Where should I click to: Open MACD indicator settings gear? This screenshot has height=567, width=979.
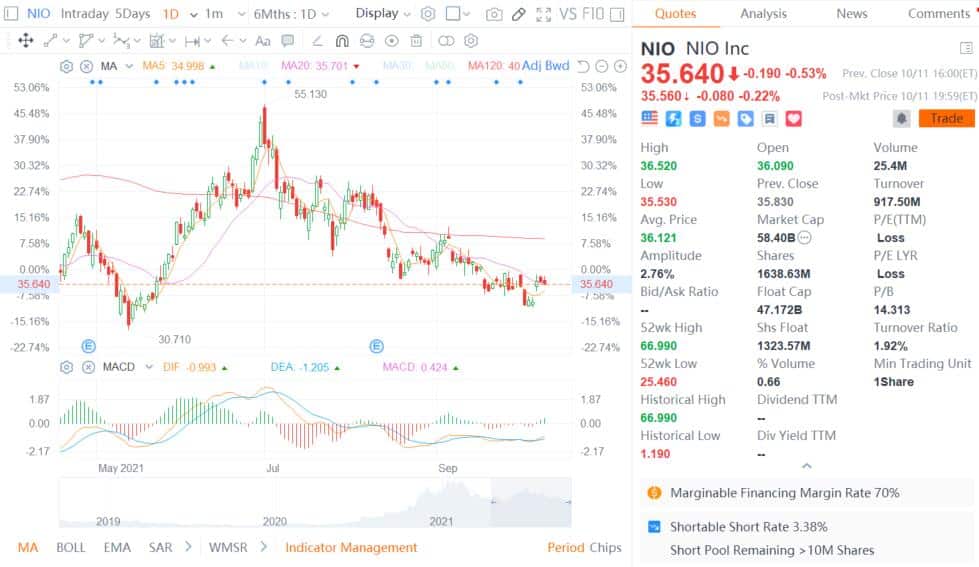66,367
